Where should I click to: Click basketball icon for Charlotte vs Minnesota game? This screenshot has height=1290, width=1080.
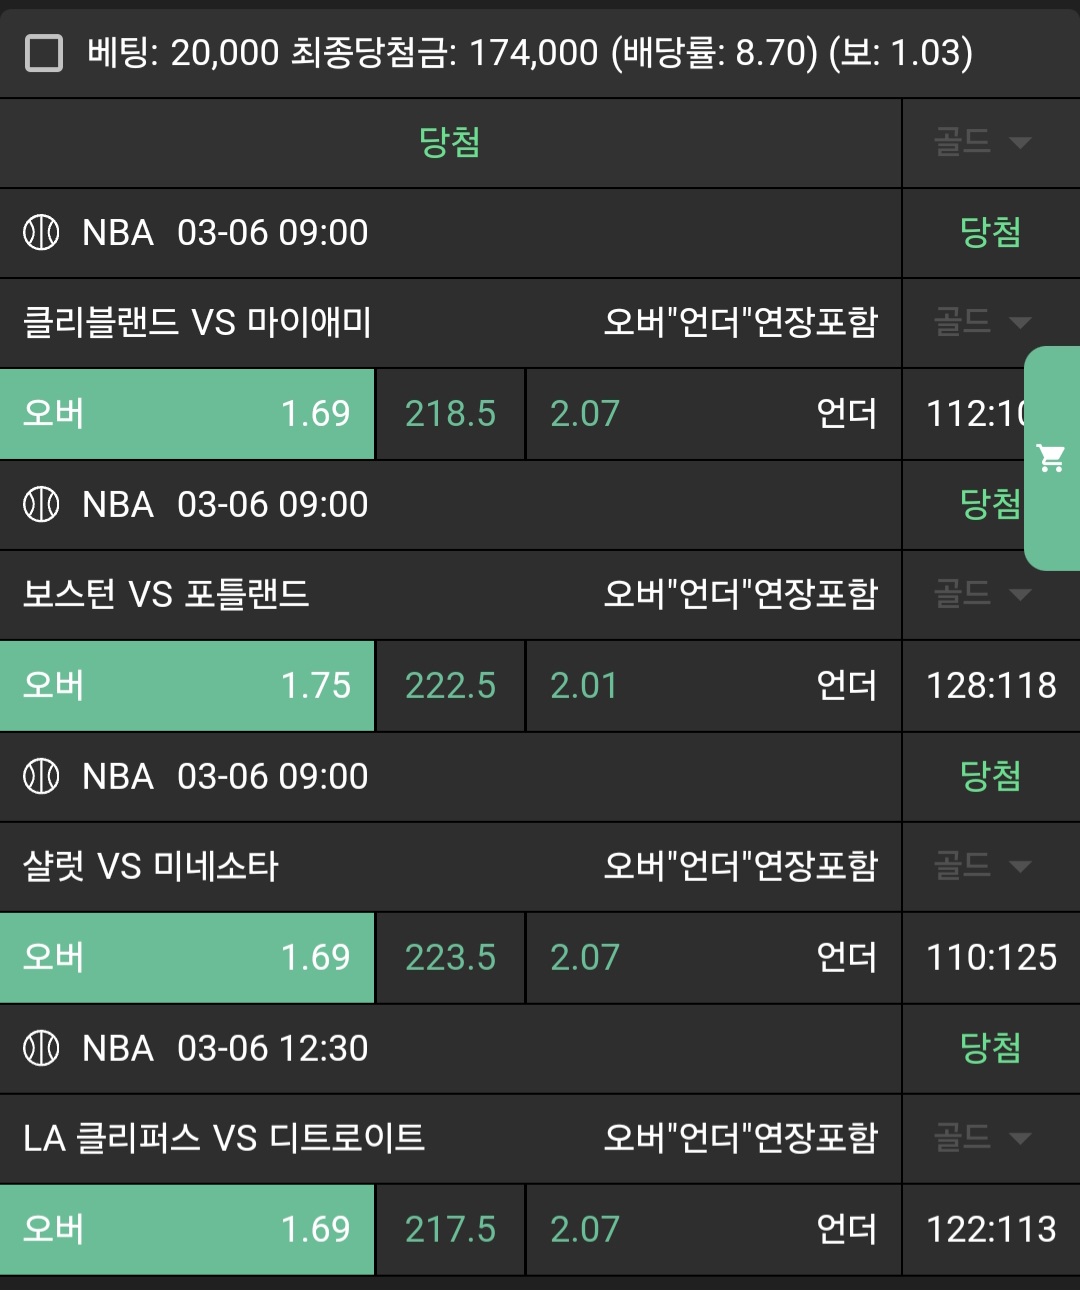pyautogui.click(x=41, y=777)
